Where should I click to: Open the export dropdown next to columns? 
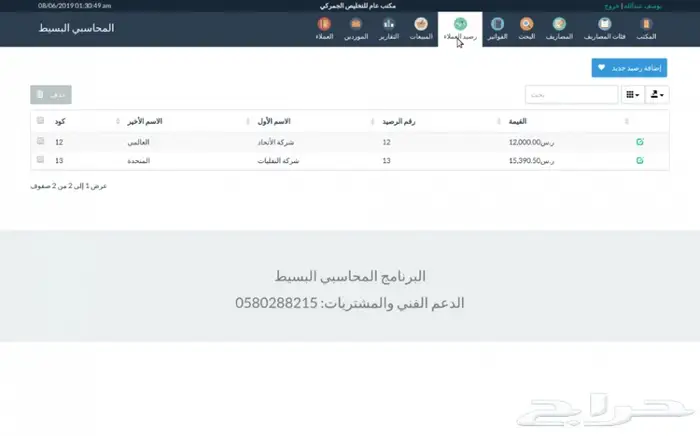point(657,95)
